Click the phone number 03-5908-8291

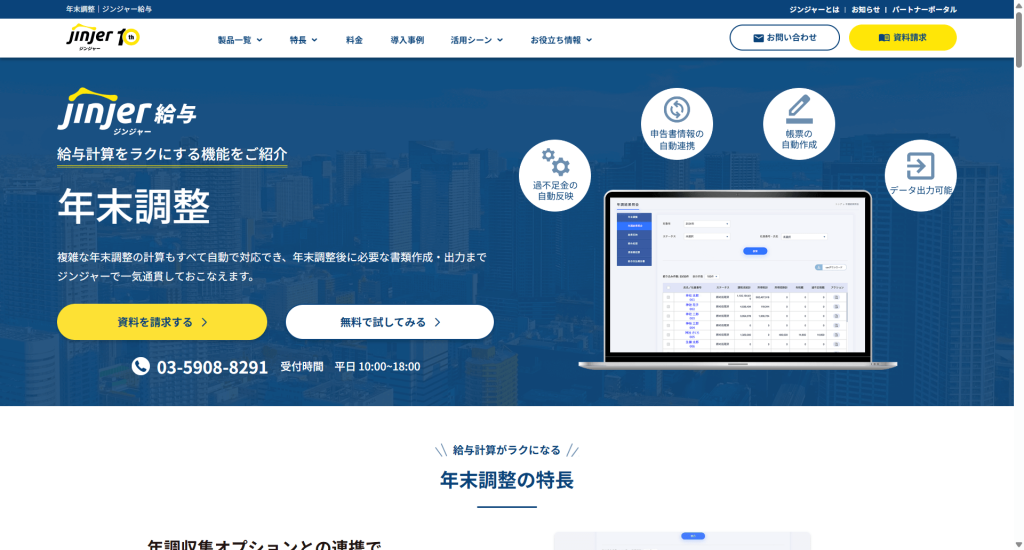212,367
